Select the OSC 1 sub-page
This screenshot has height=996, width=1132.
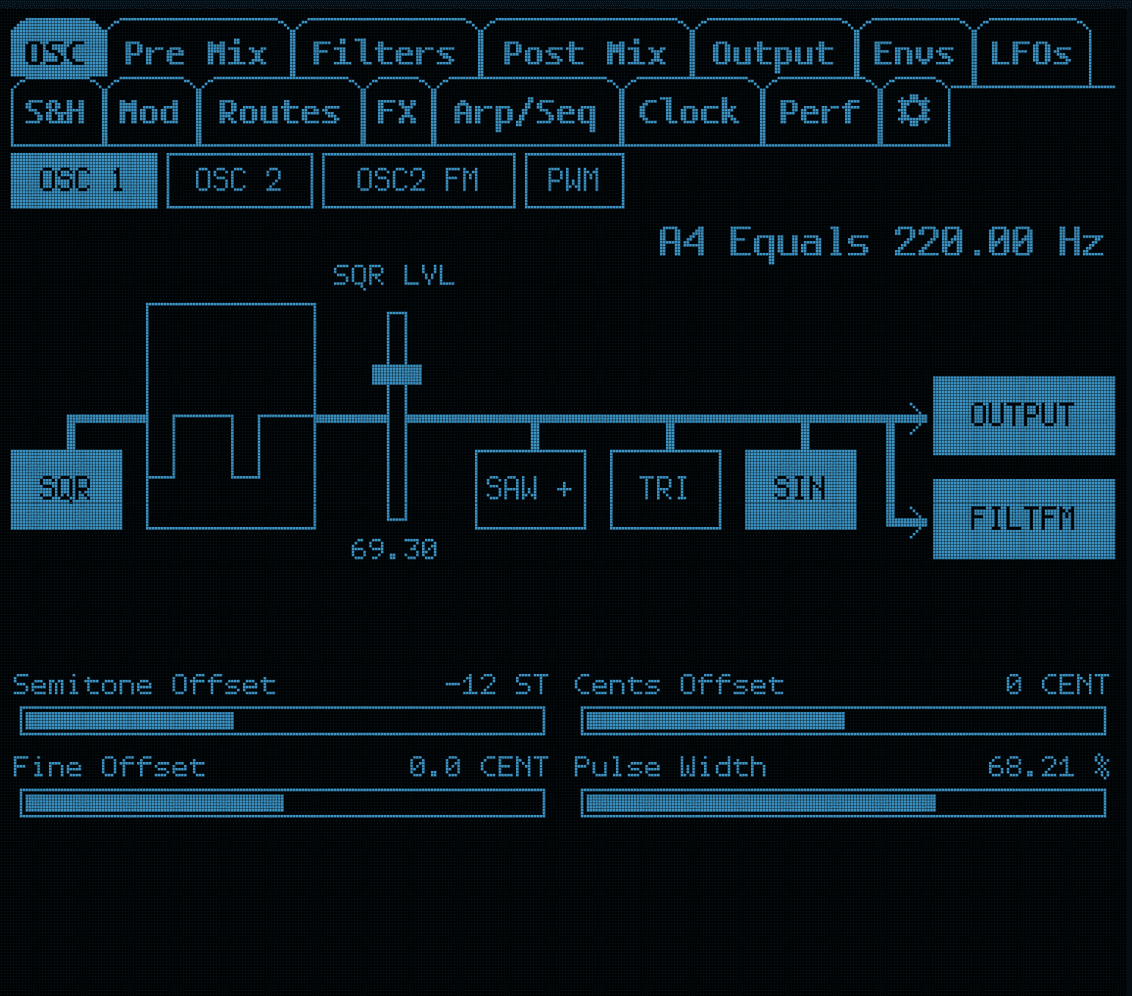tap(84, 180)
